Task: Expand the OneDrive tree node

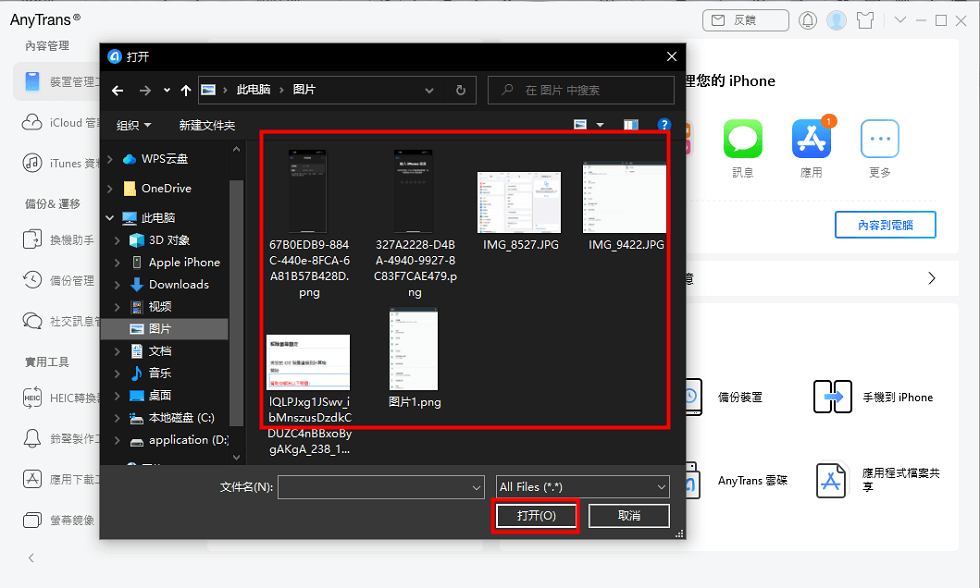Action: click(111, 188)
